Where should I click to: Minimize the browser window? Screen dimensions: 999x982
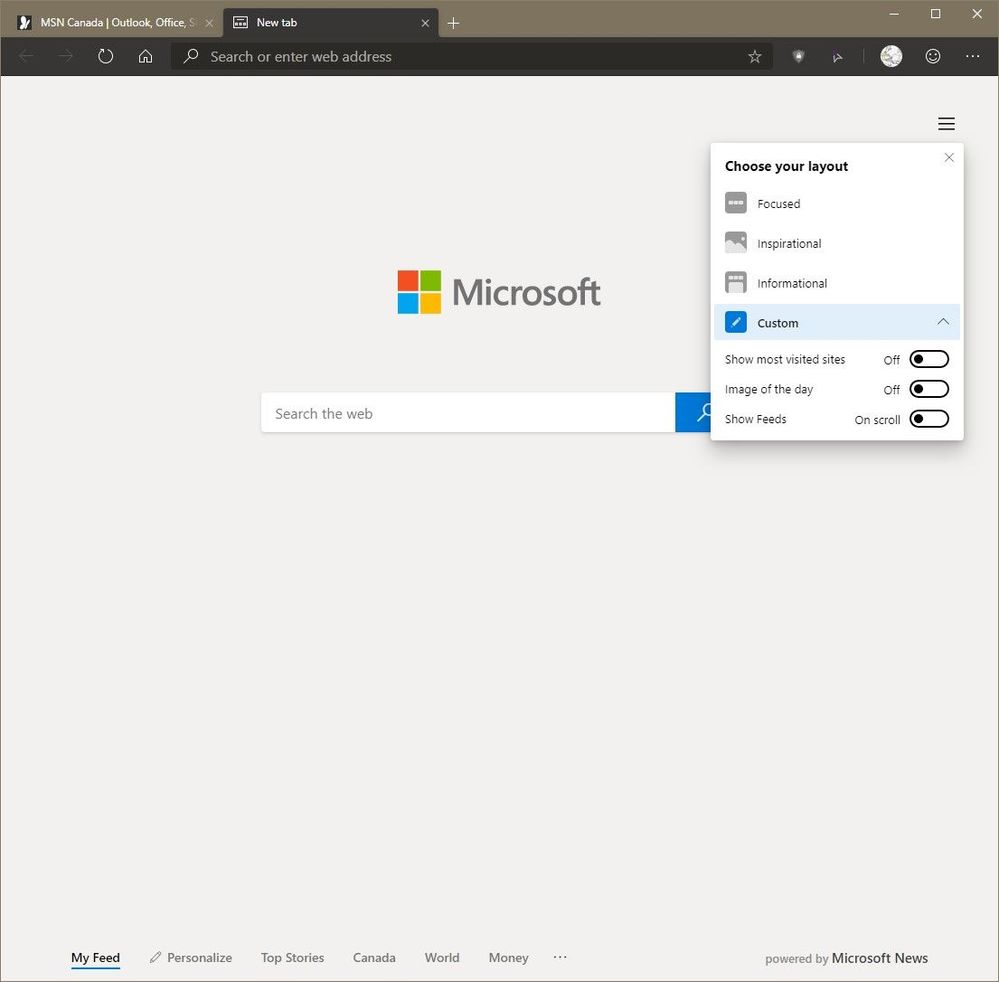894,14
